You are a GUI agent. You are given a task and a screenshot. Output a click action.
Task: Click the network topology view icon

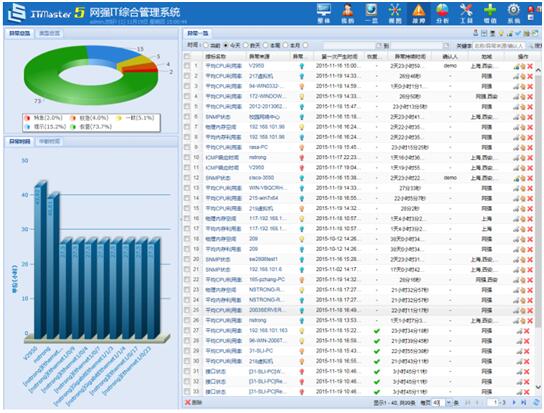click(x=395, y=13)
